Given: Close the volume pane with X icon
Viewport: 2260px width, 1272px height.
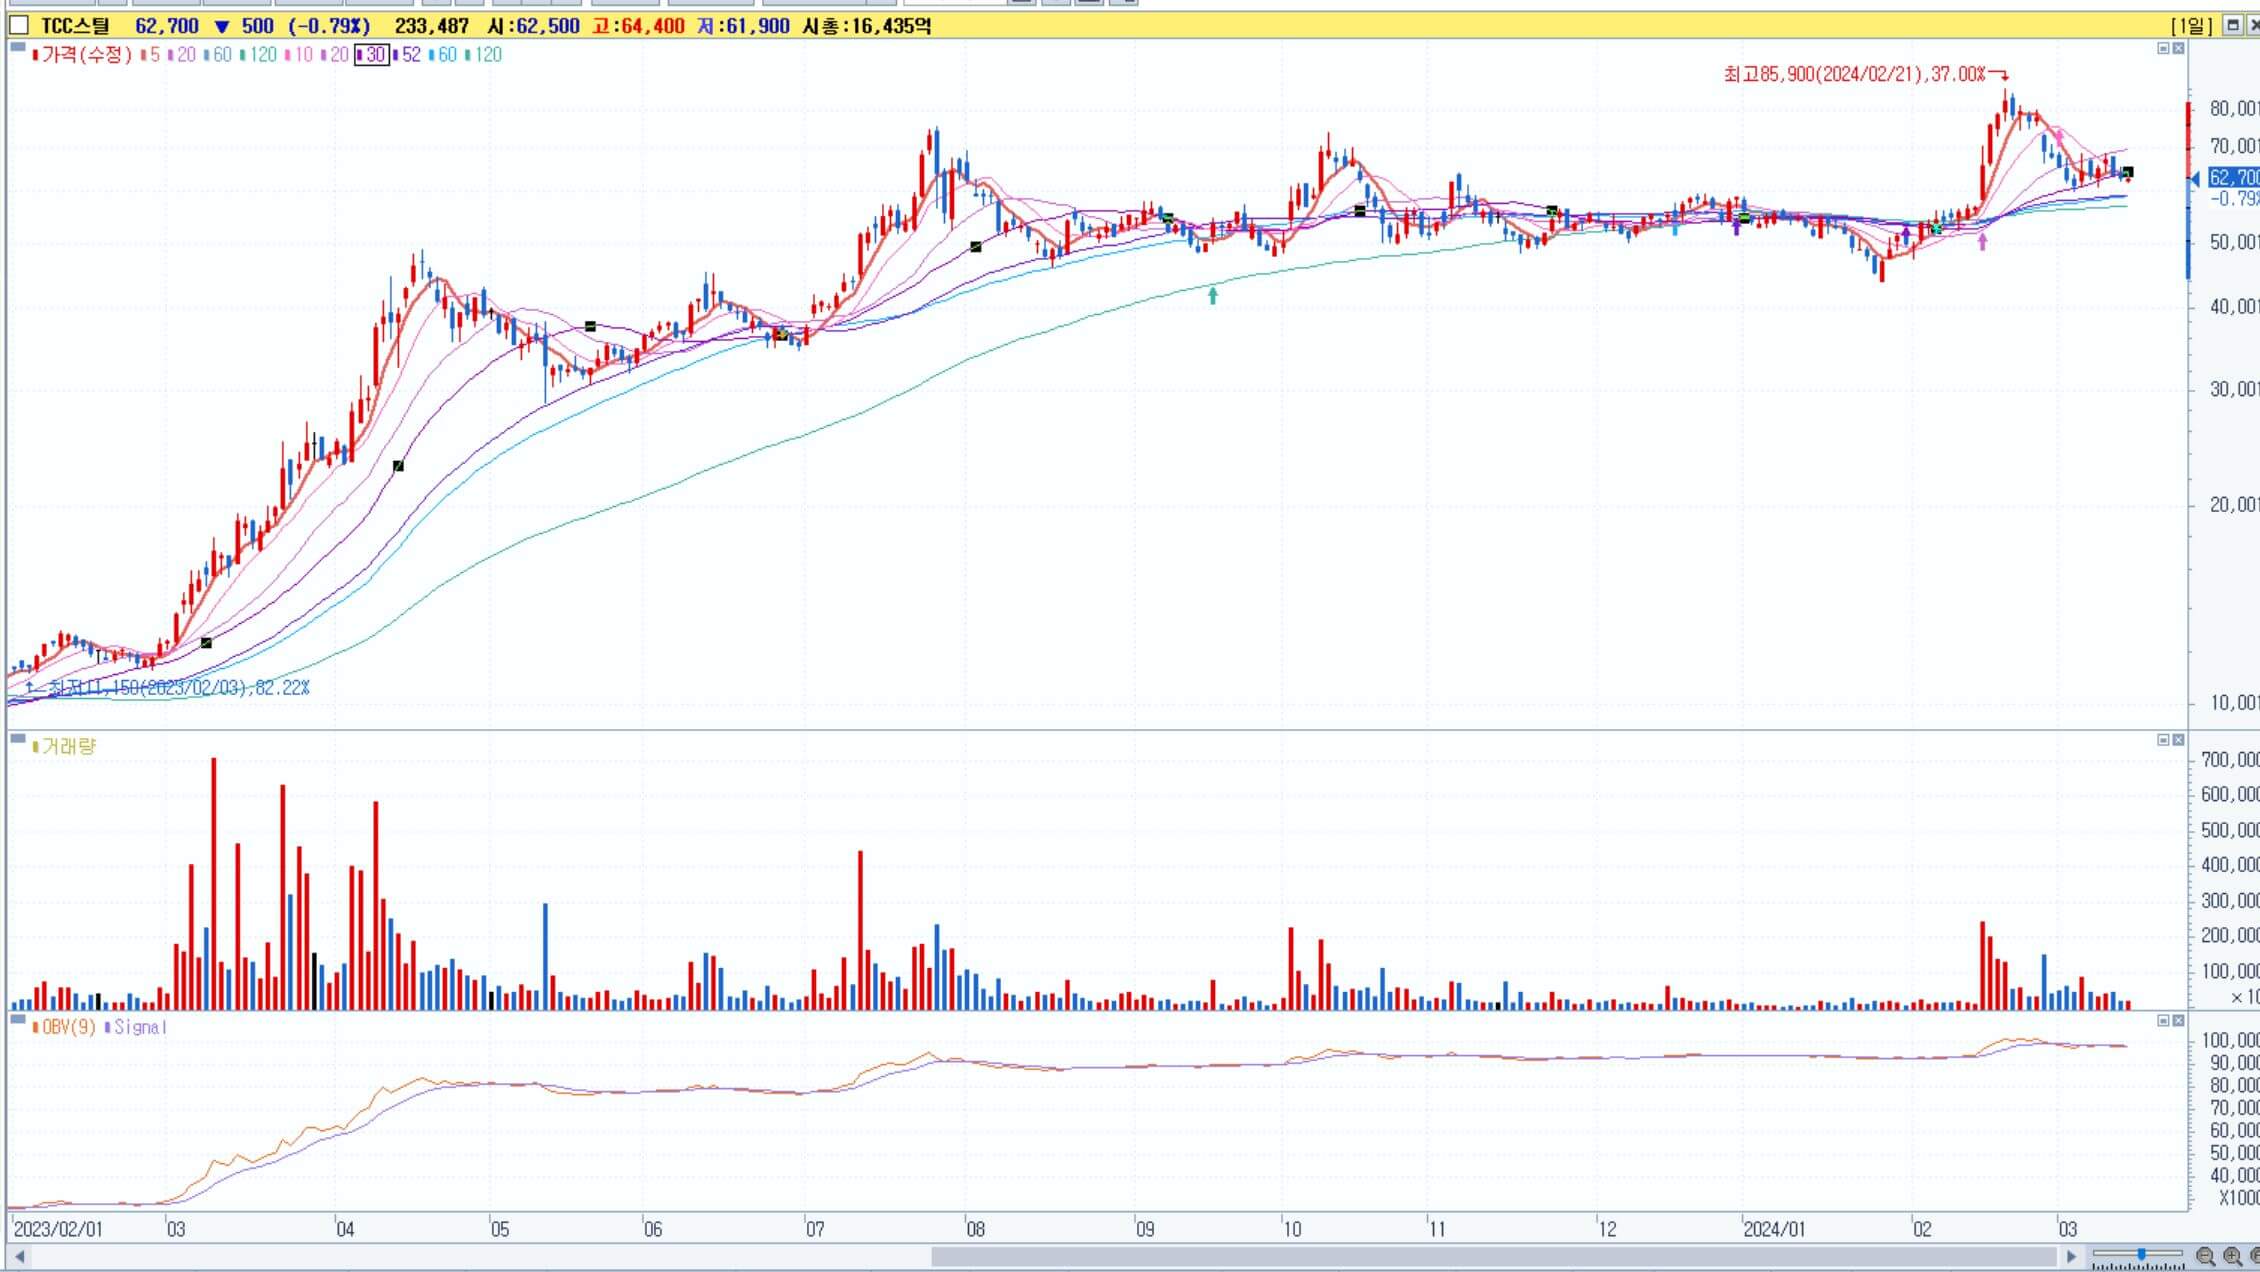Looking at the screenshot, I should [2178, 740].
